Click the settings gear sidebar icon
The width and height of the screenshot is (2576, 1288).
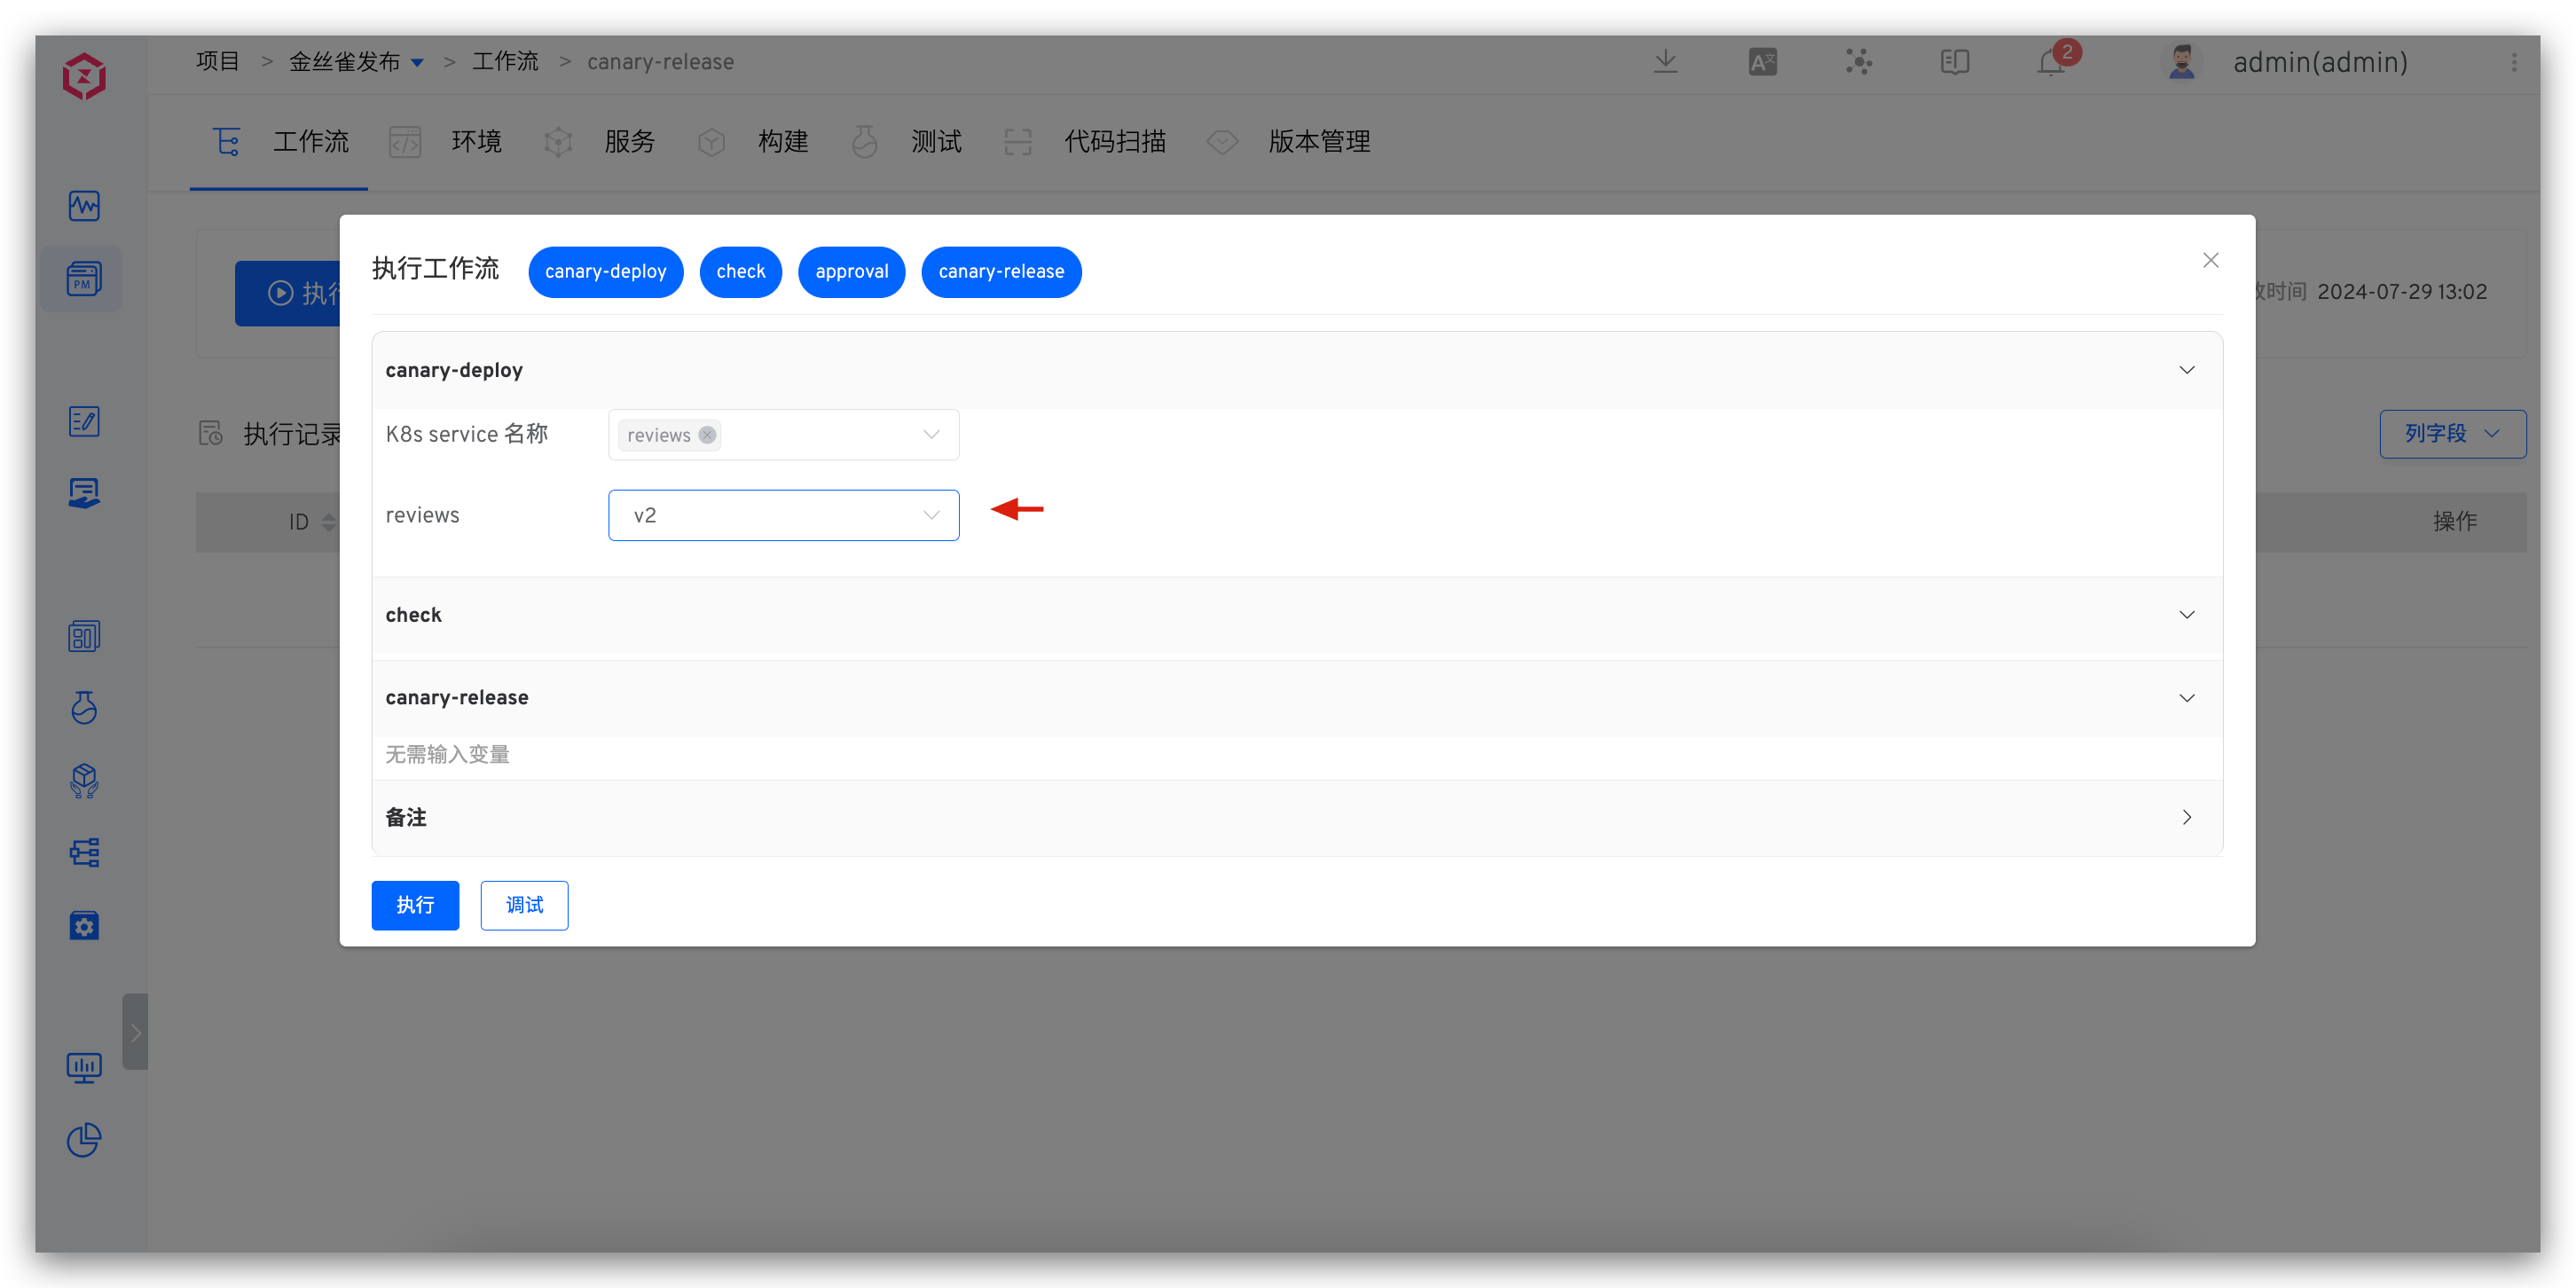[84, 926]
